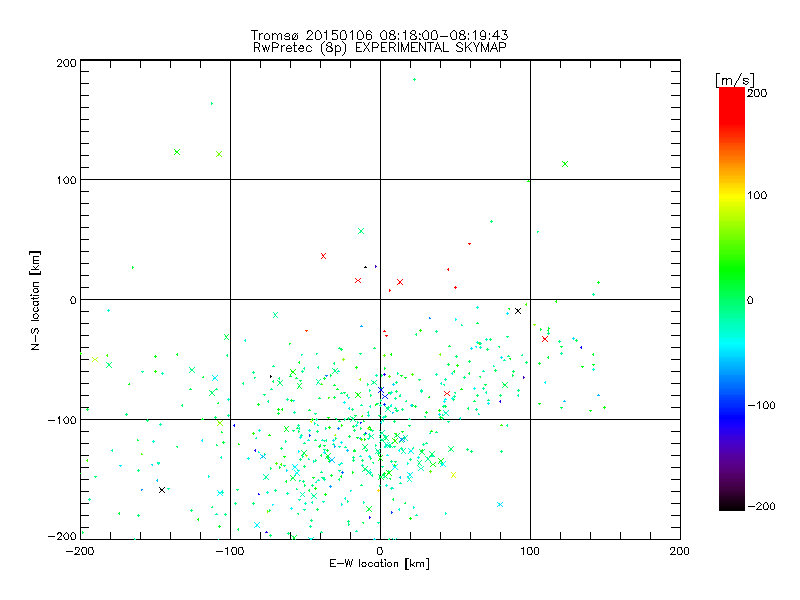Viewport: 800px width, 600px height.
Task: Click the E-W axis "200" tick label
Action: pyautogui.click(x=680, y=551)
